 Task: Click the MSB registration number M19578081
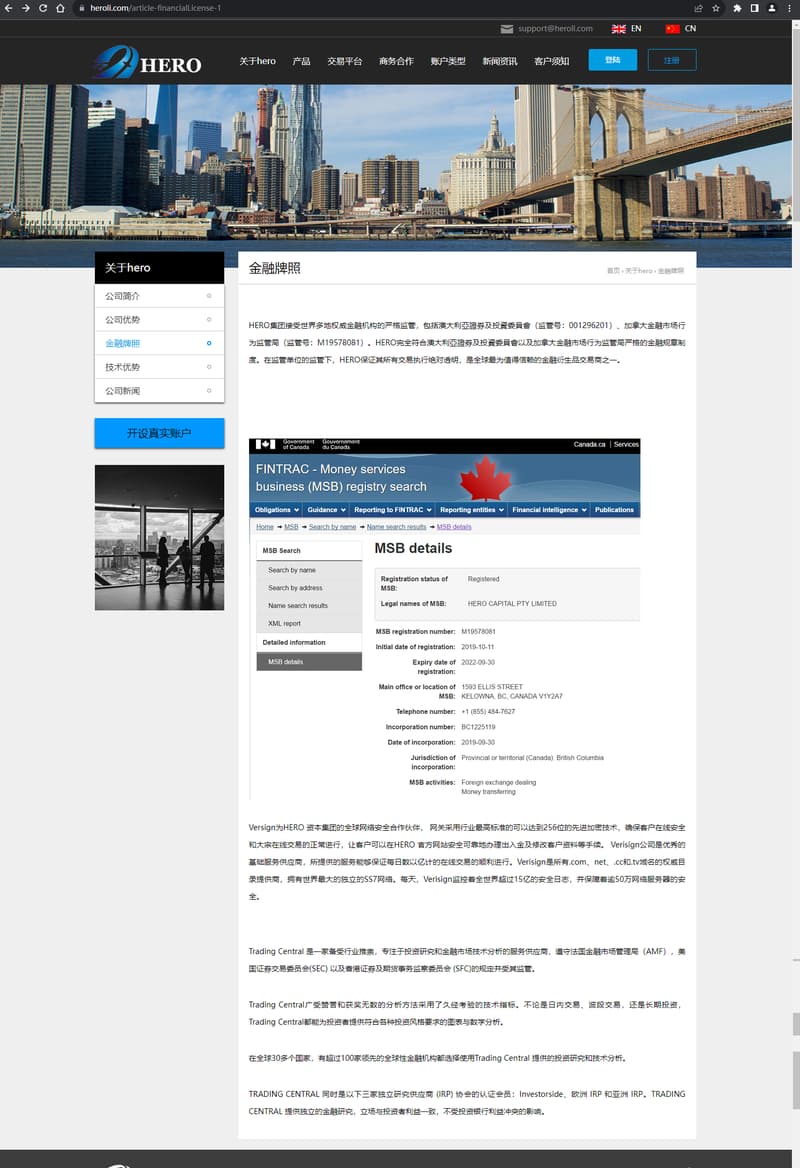(x=478, y=632)
